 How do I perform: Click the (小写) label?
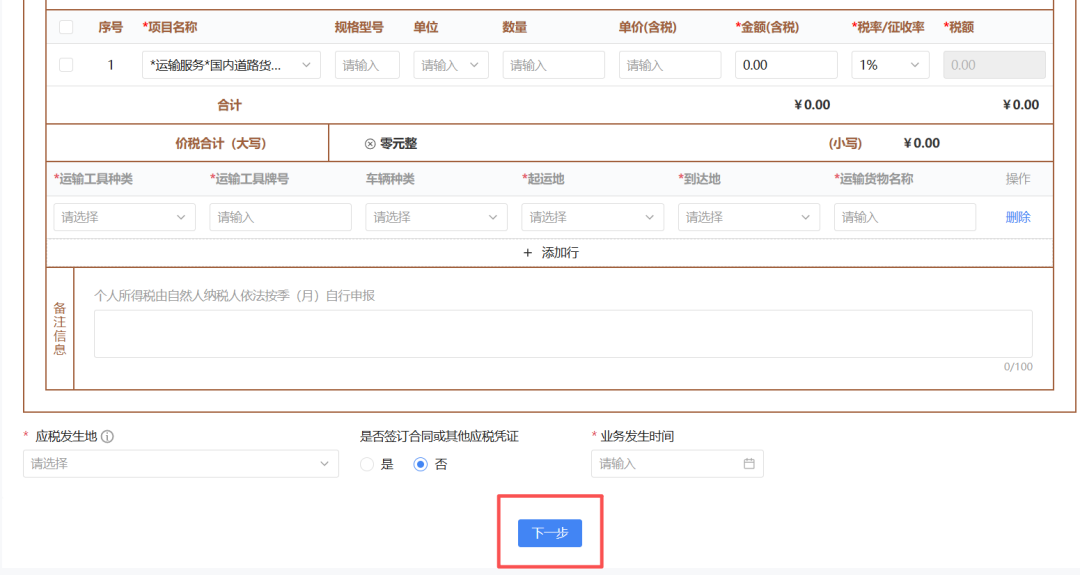(844, 144)
